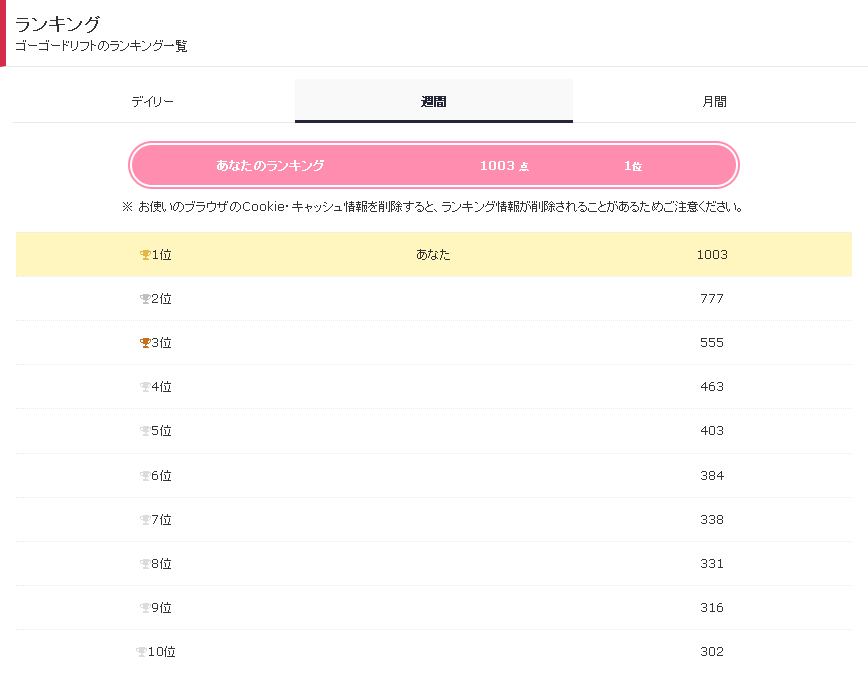Click the trophy icon next to 6位
This screenshot has width=868, height=692.
coord(145,476)
